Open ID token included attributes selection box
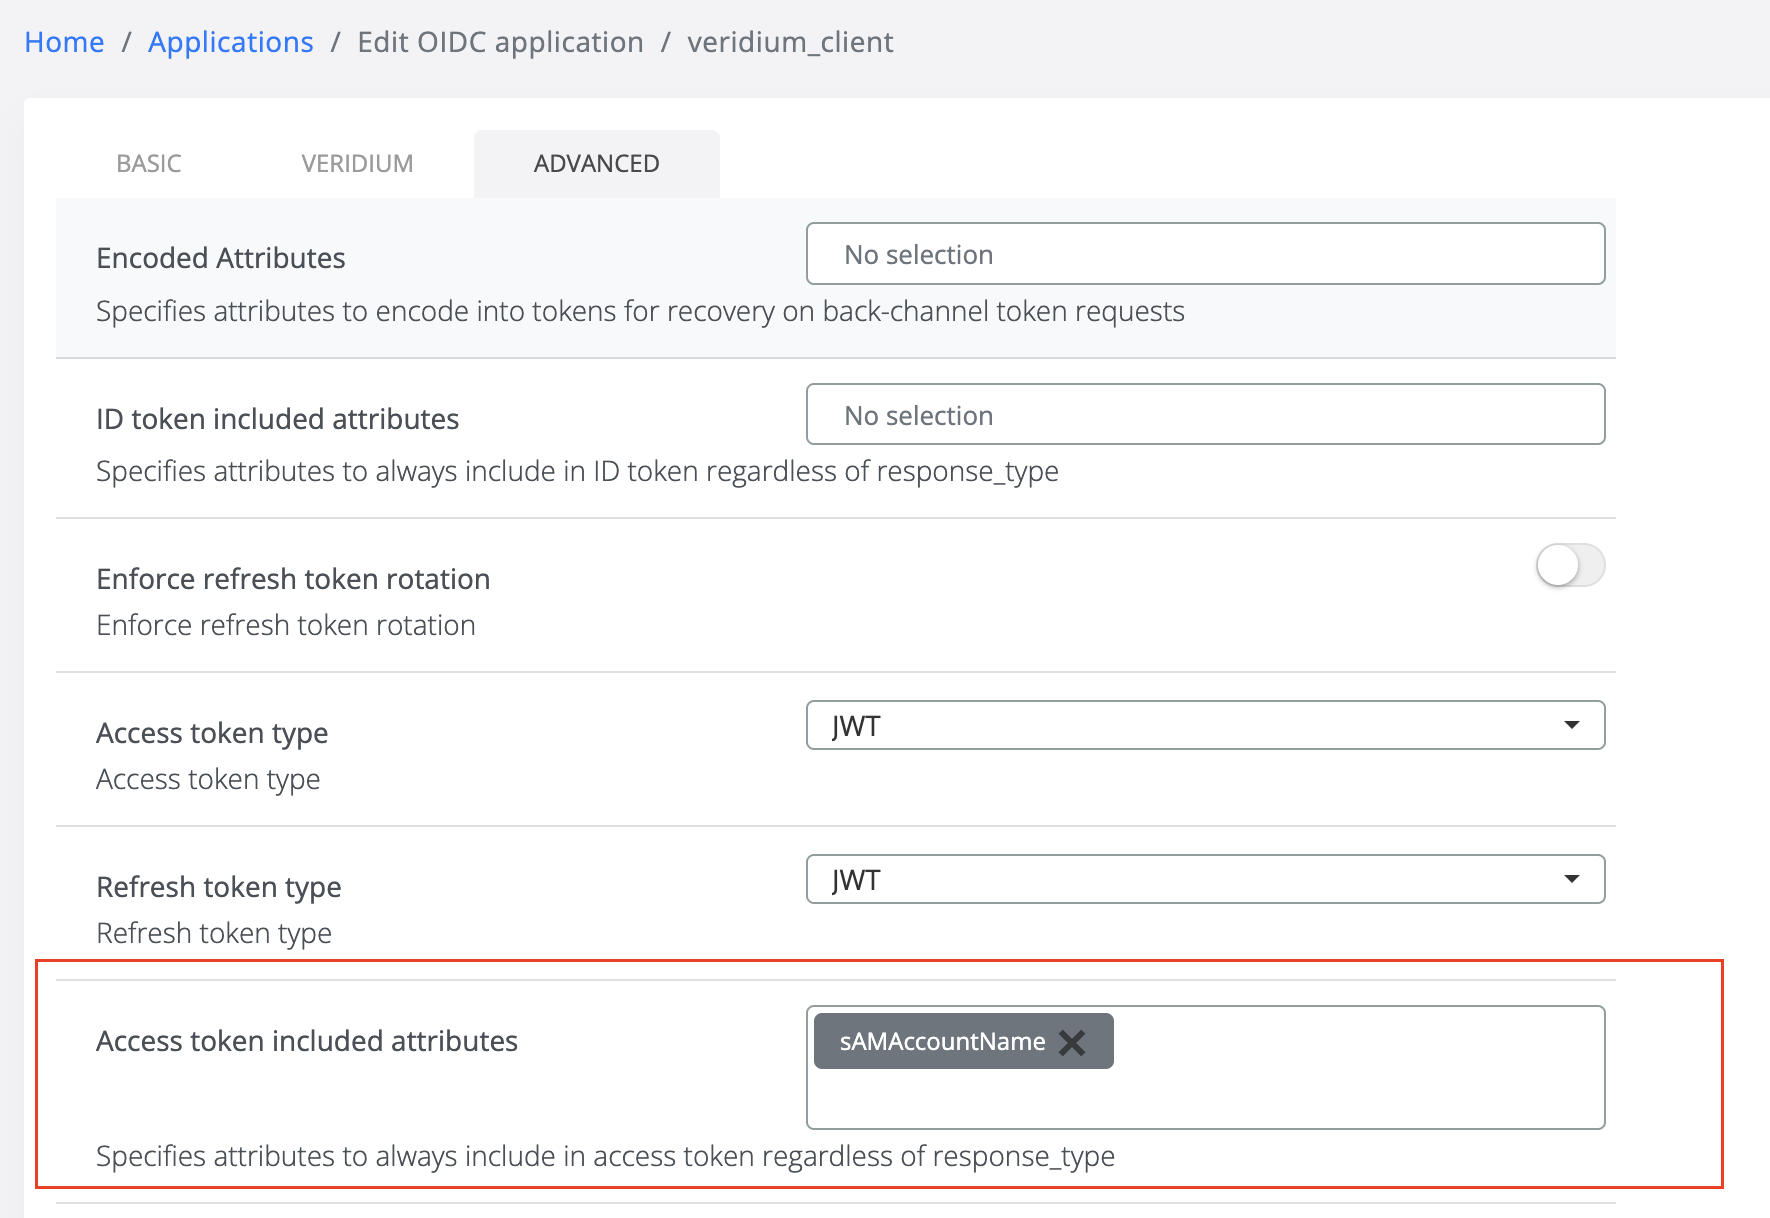1770x1218 pixels. [1205, 414]
